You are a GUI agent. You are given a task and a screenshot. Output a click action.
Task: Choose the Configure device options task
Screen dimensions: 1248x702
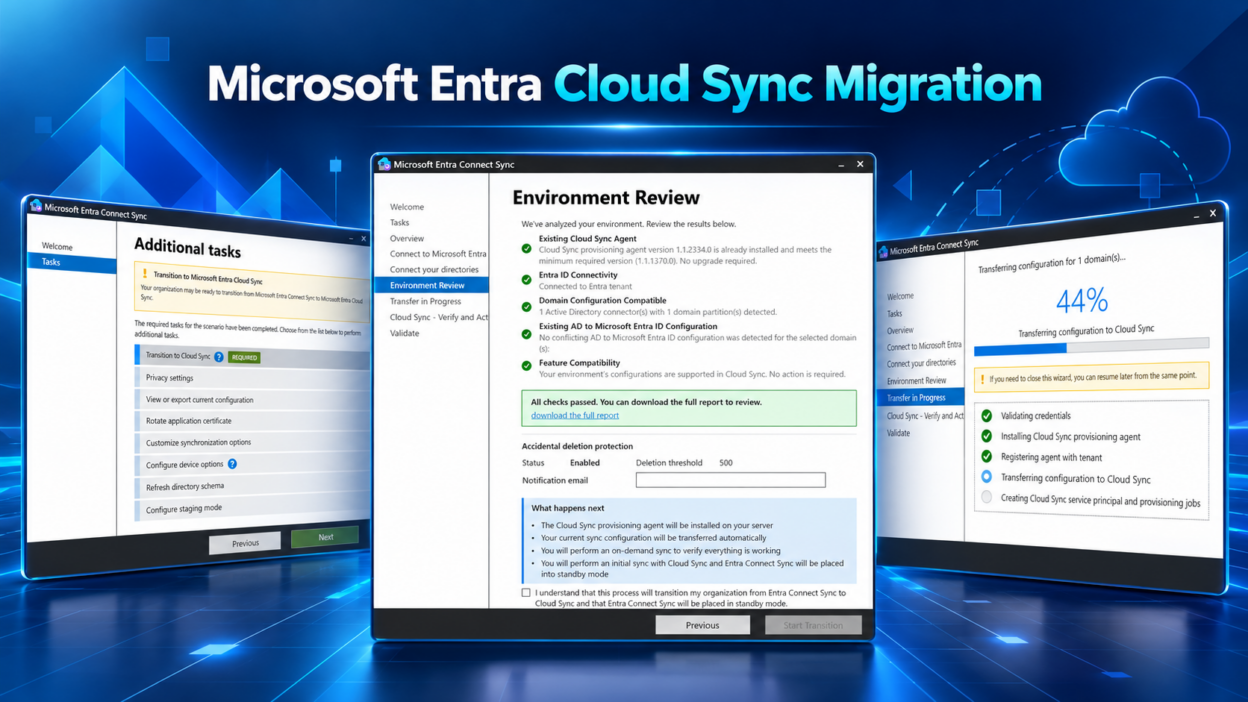(252, 464)
